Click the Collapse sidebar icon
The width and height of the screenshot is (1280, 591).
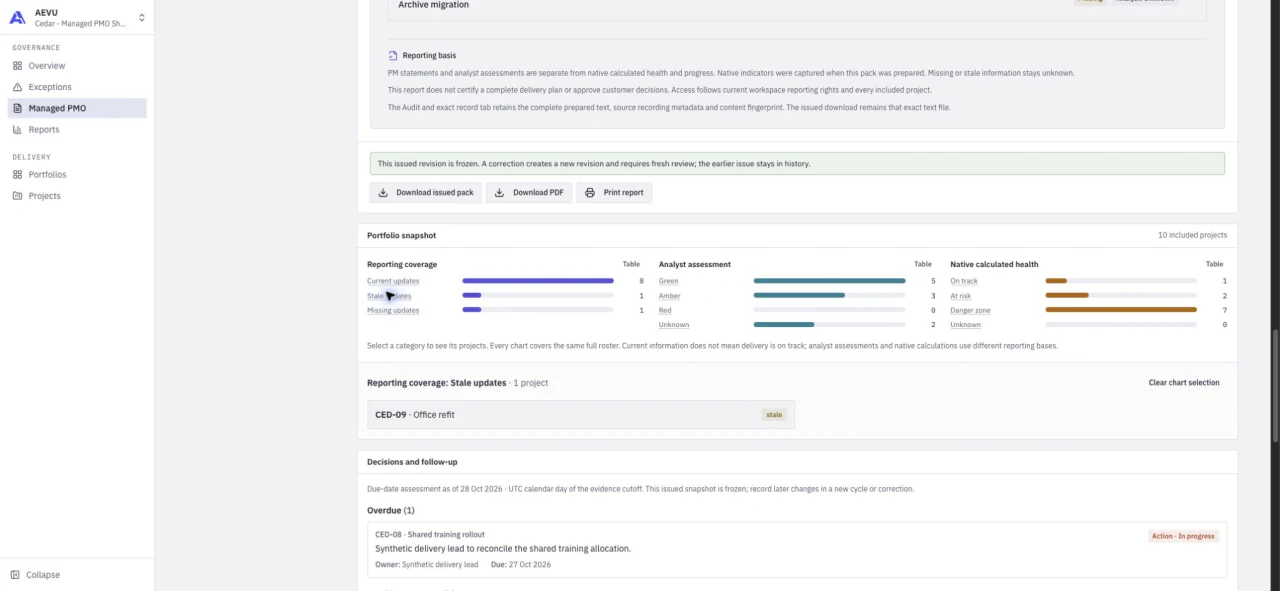coord(15,575)
